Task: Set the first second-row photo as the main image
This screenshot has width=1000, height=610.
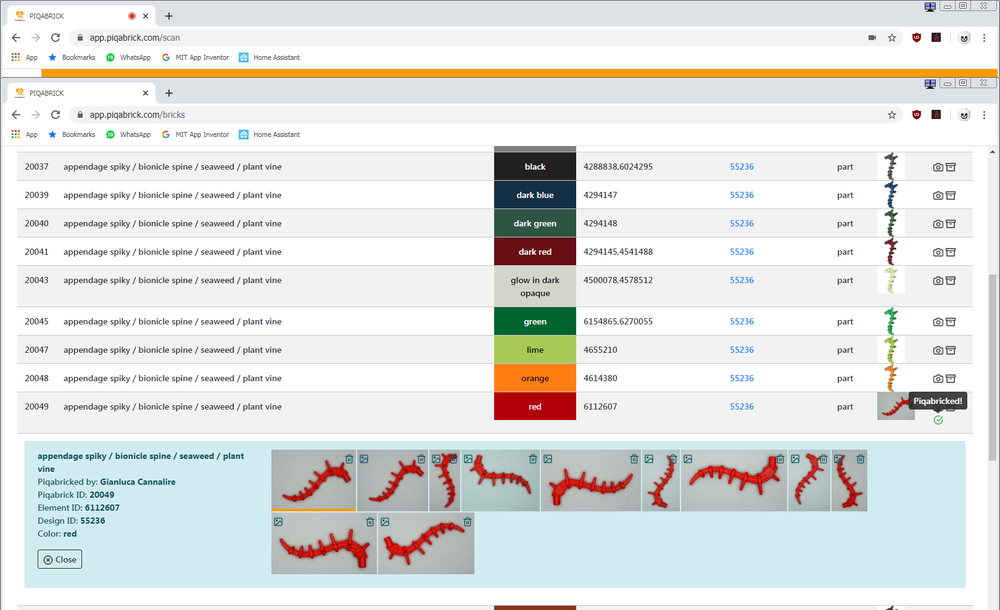Action: click(278, 522)
